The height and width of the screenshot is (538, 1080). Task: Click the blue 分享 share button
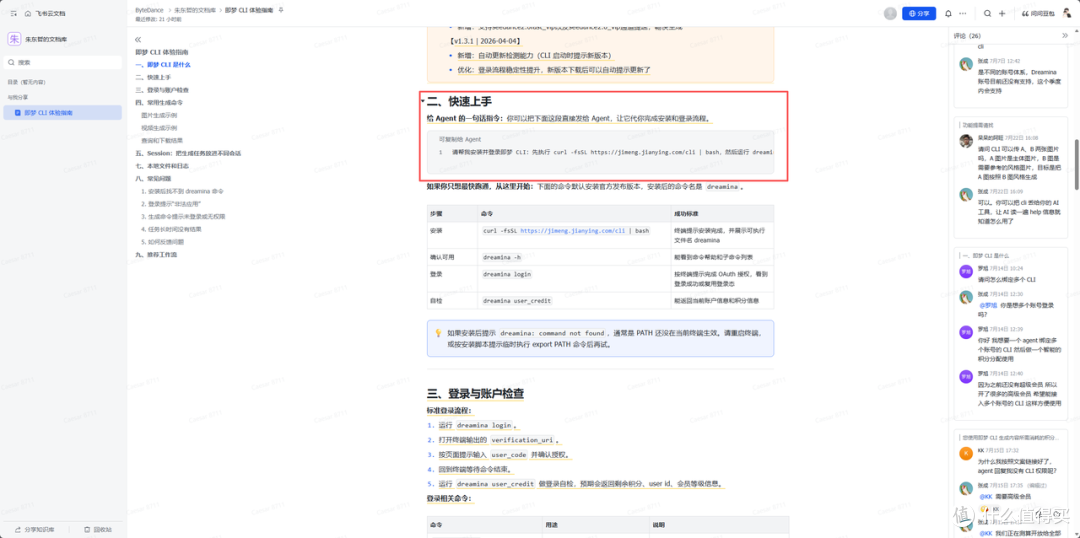coord(919,13)
